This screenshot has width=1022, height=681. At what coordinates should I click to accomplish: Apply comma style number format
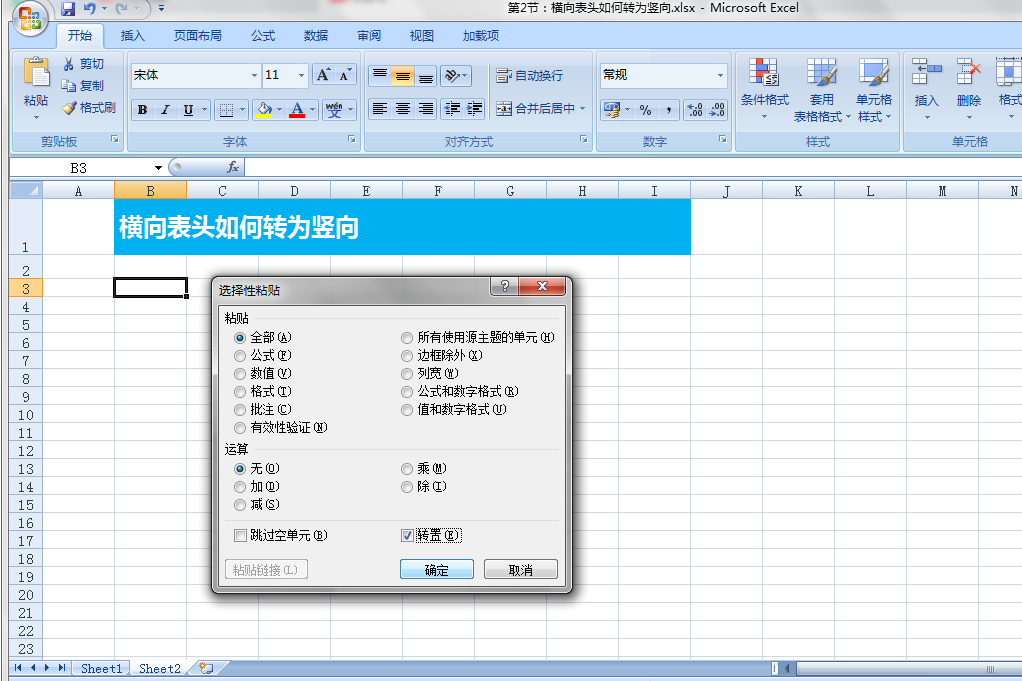(669, 109)
